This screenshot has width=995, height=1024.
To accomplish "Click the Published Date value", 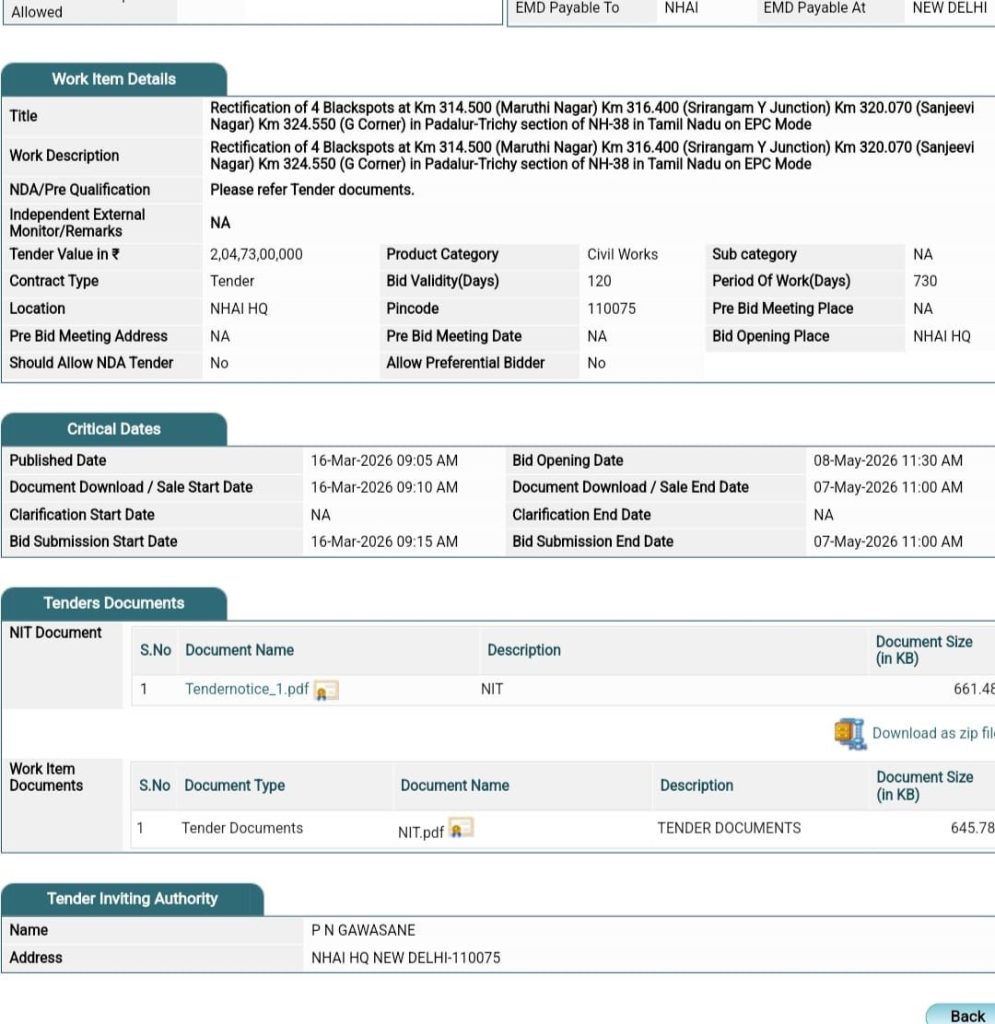I will (384, 461).
